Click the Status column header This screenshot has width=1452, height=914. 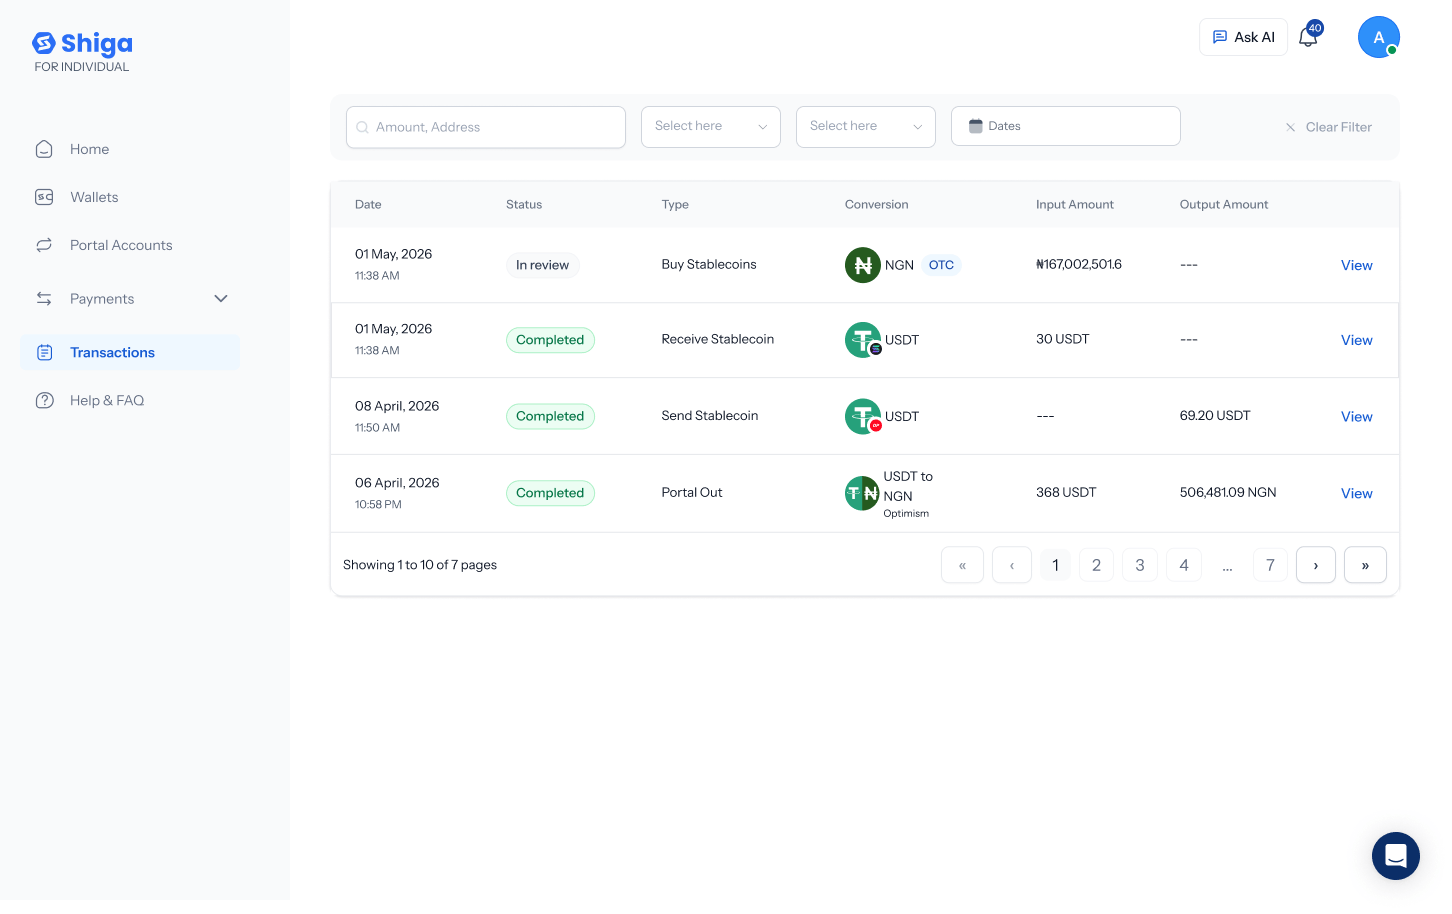[x=524, y=204]
